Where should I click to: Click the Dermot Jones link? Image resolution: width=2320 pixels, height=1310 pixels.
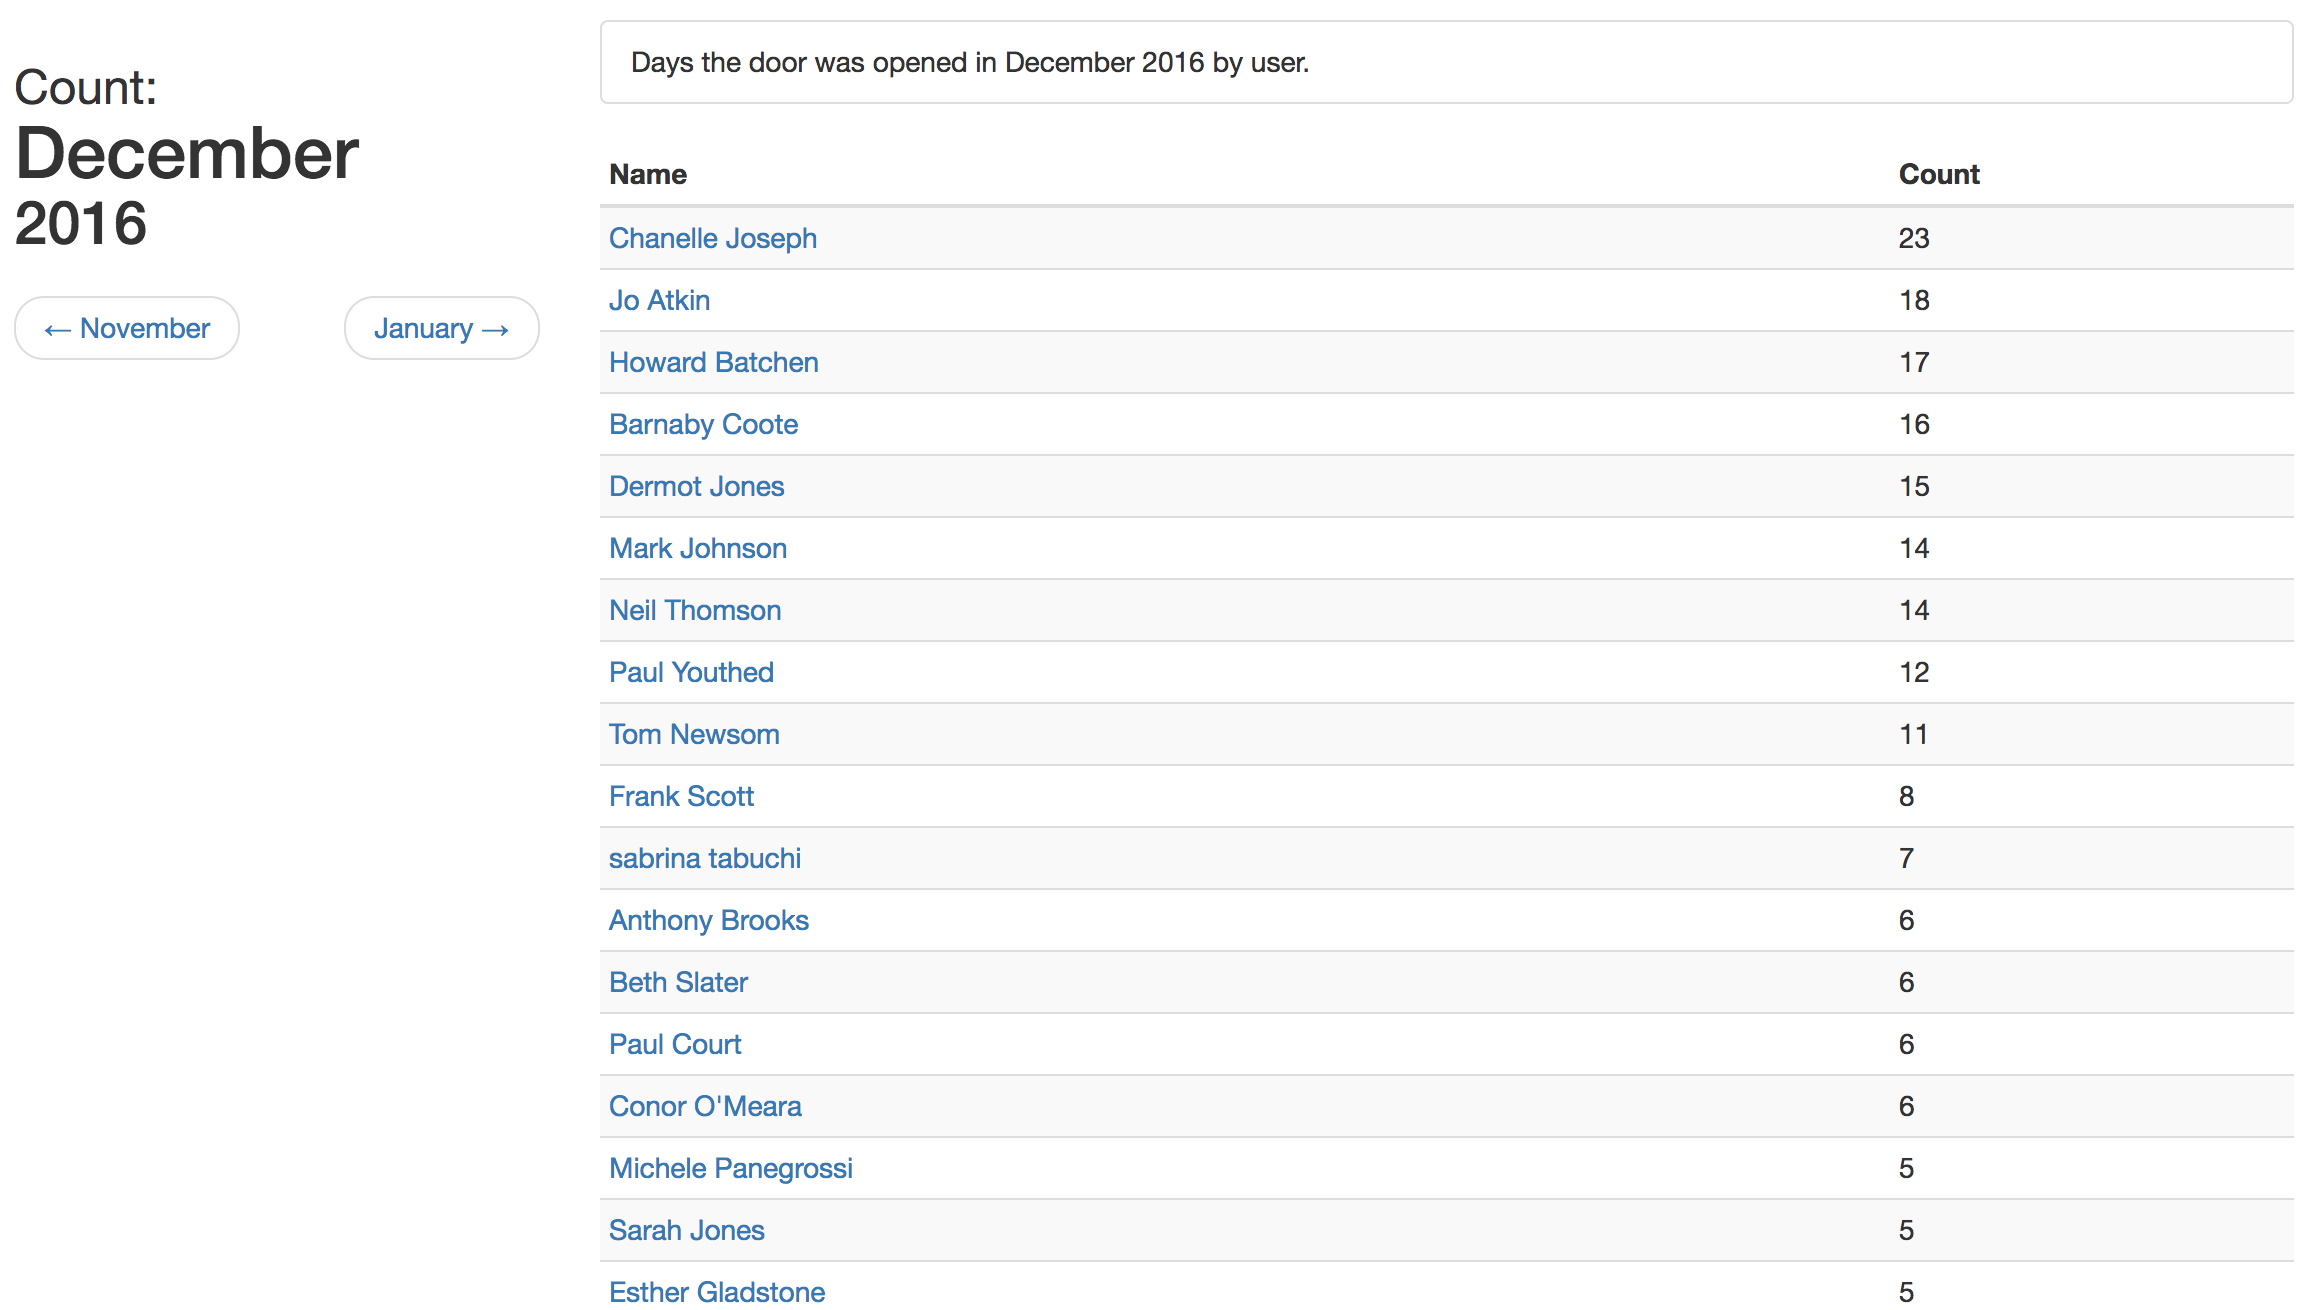[x=696, y=486]
